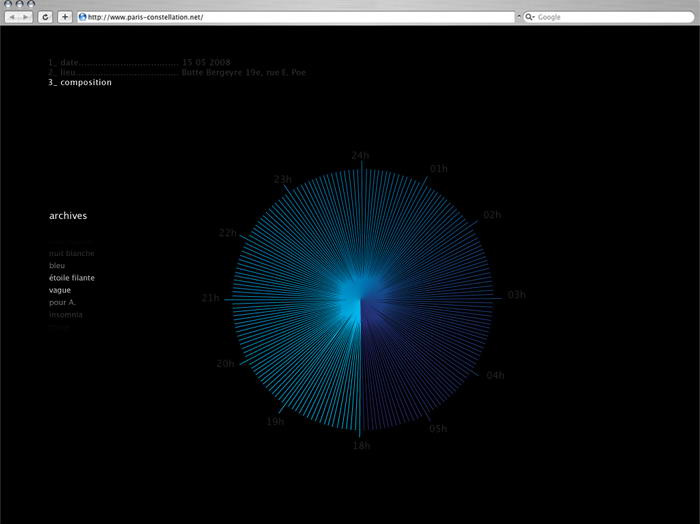Click inside the Google search box
The width and height of the screenshot is (700, 524).
pos(610,17)
